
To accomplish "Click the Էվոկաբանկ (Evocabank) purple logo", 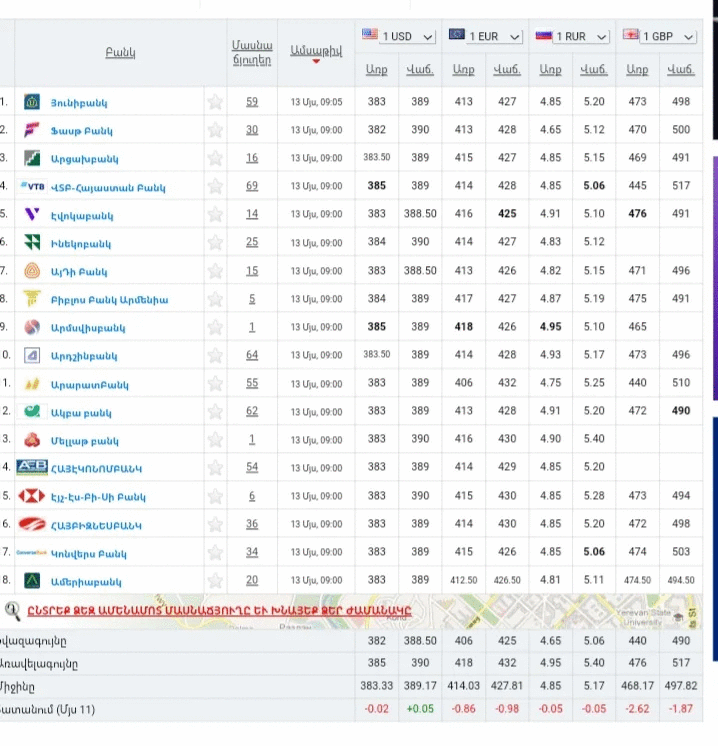I will click(x=32, y=214).
